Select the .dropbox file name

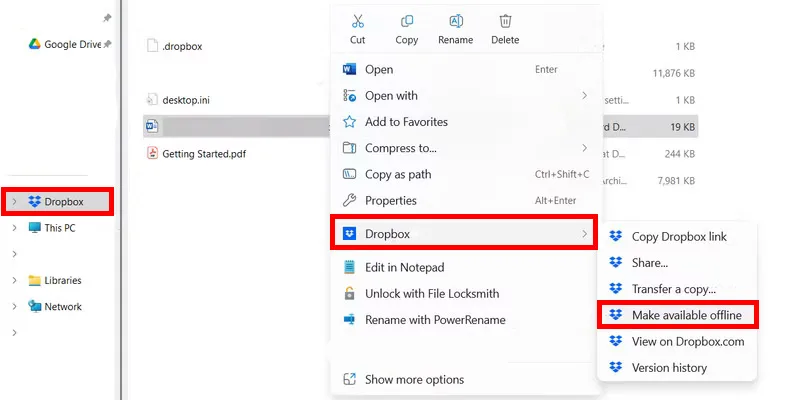coord(182,46)
